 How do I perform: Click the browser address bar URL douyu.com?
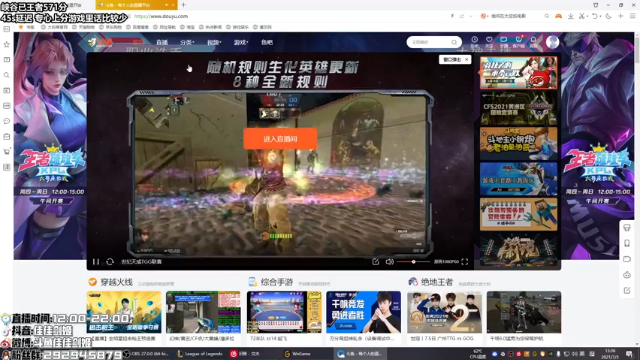coord(161,16)
